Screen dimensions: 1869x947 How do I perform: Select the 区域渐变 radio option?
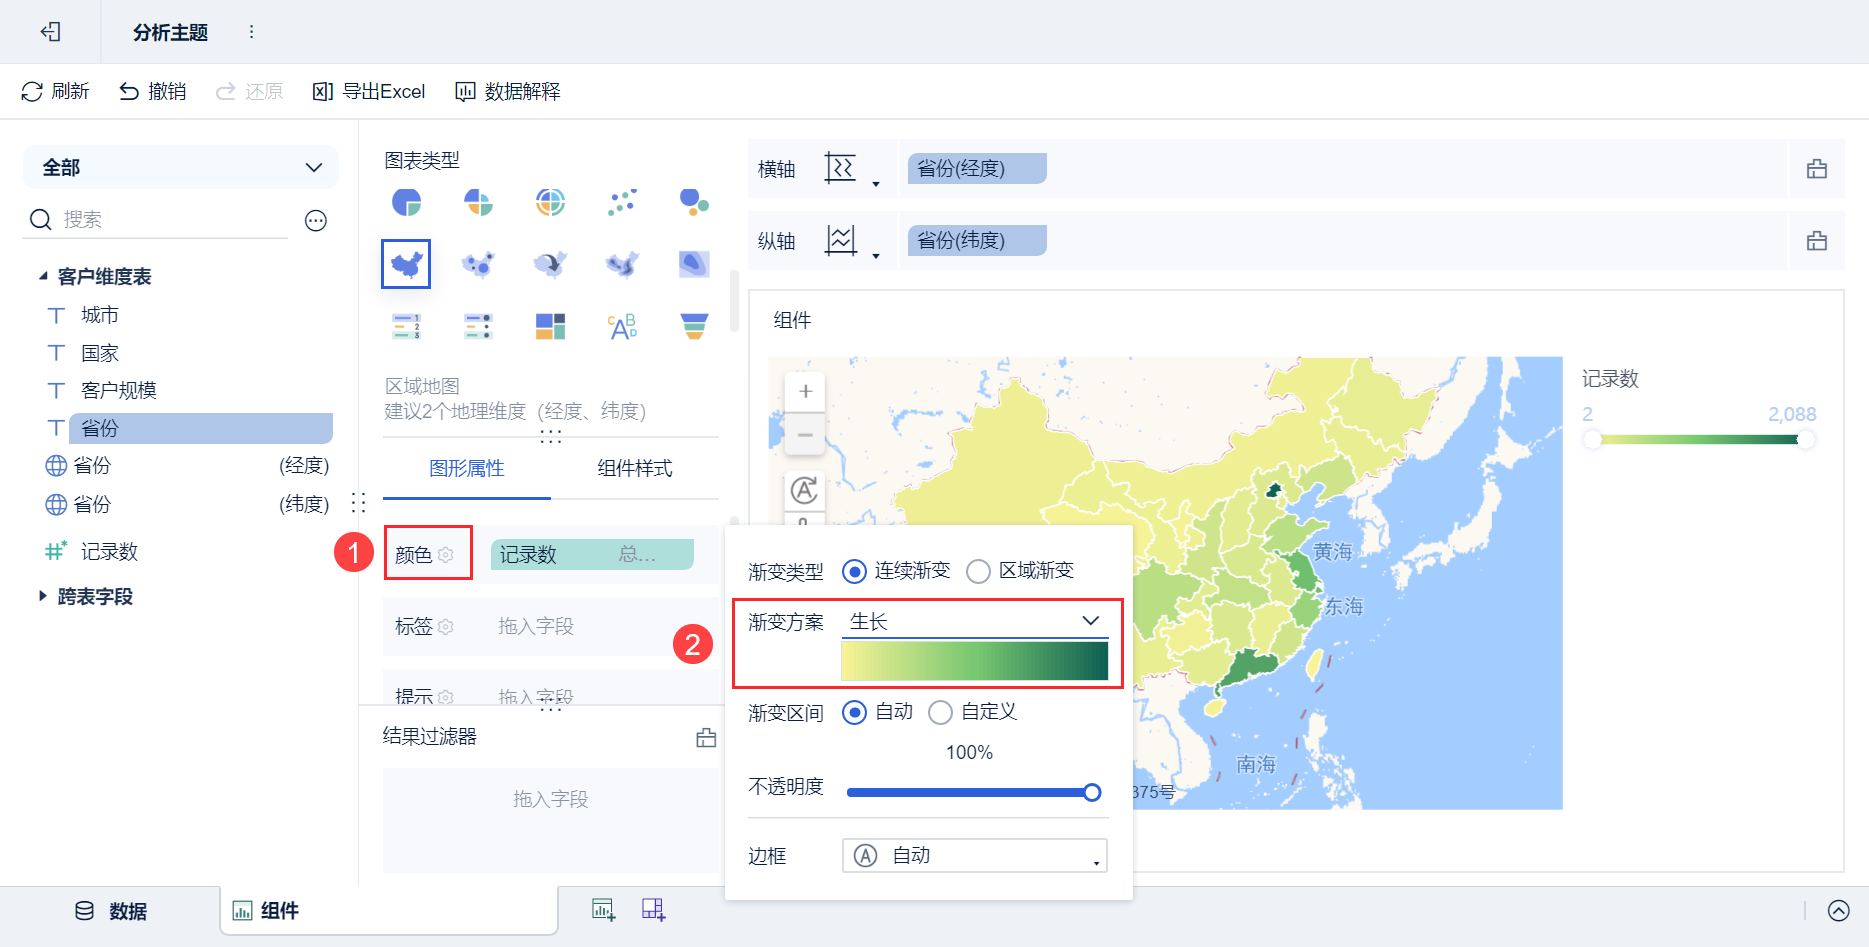[979, 571]
